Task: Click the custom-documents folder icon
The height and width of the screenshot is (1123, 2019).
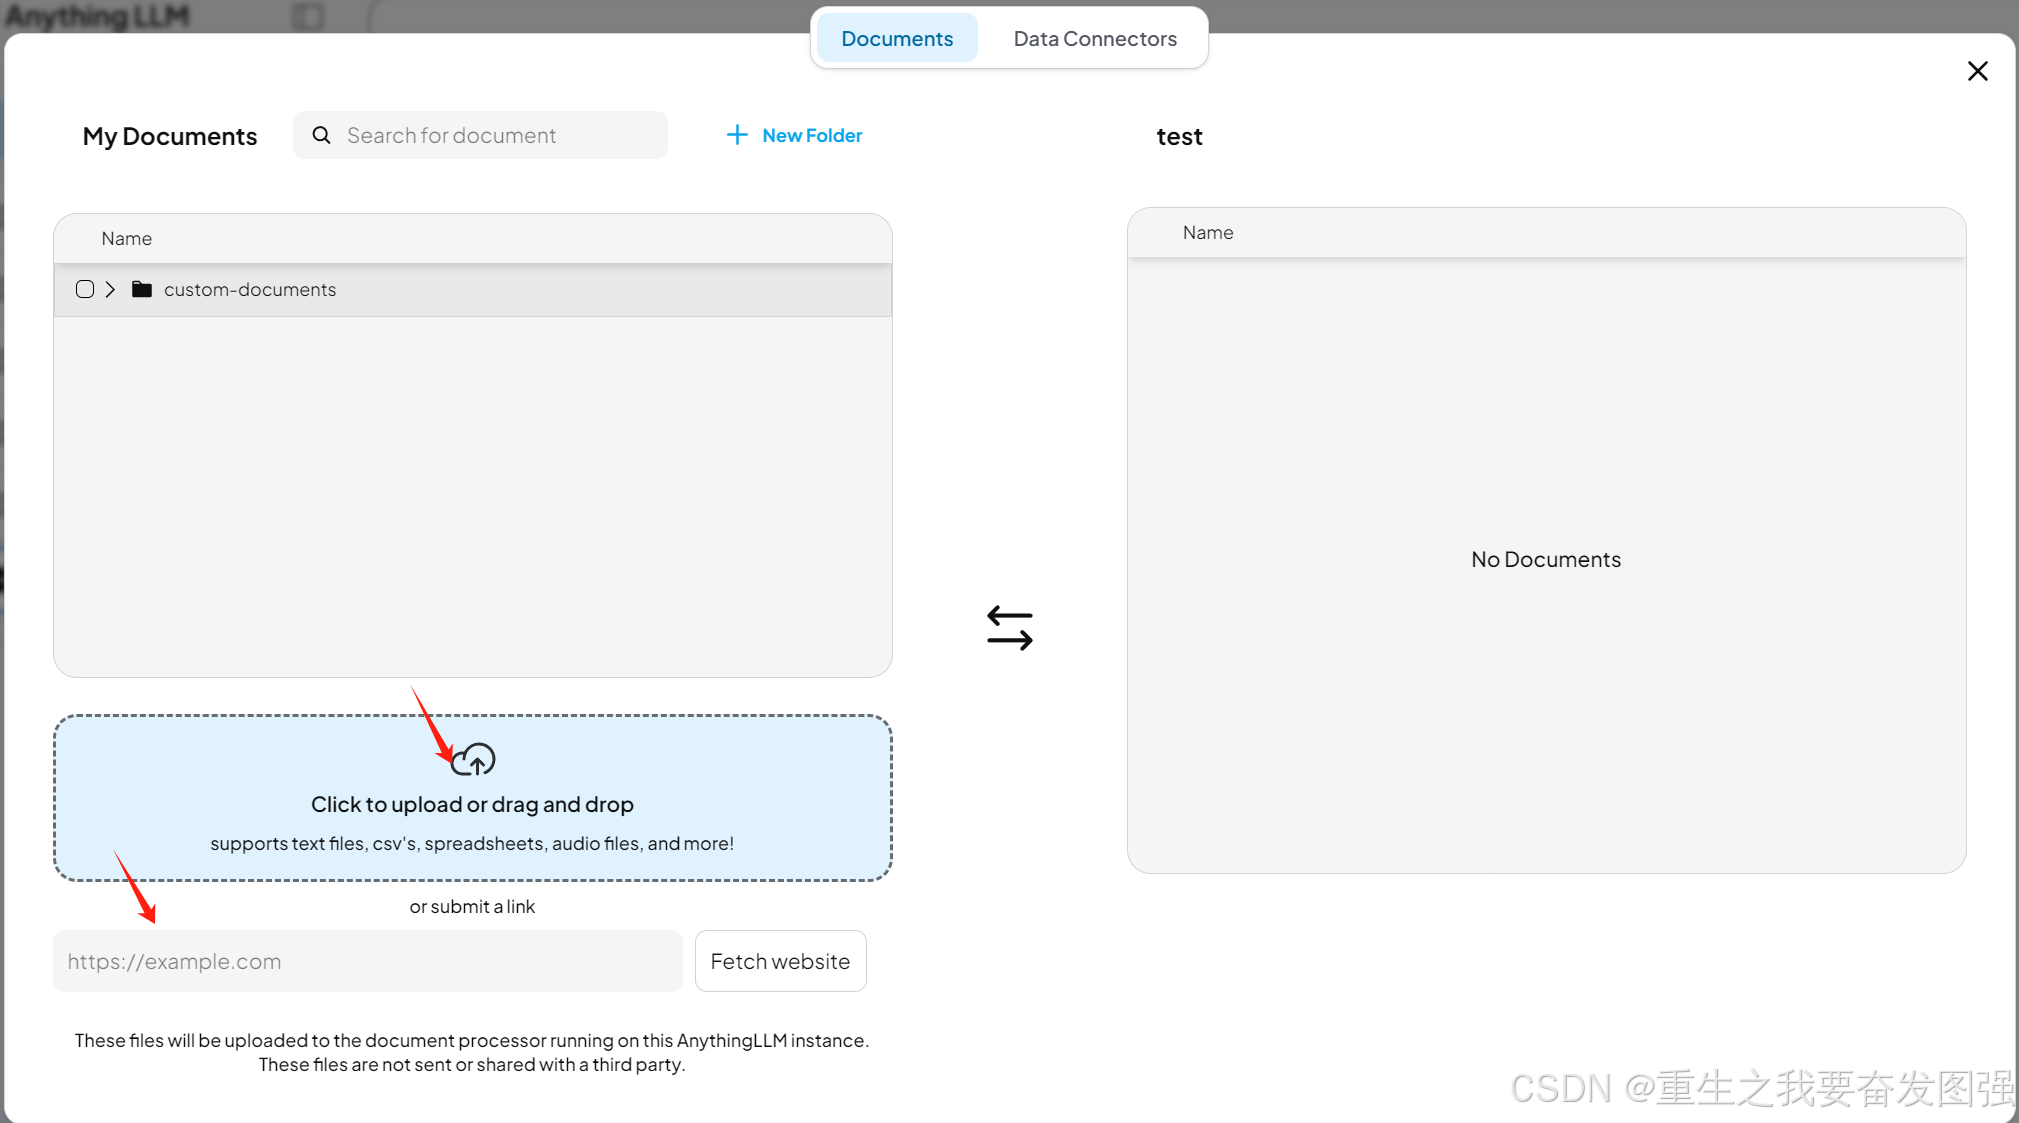Action: pyautogui.click(x=142, y=289)
